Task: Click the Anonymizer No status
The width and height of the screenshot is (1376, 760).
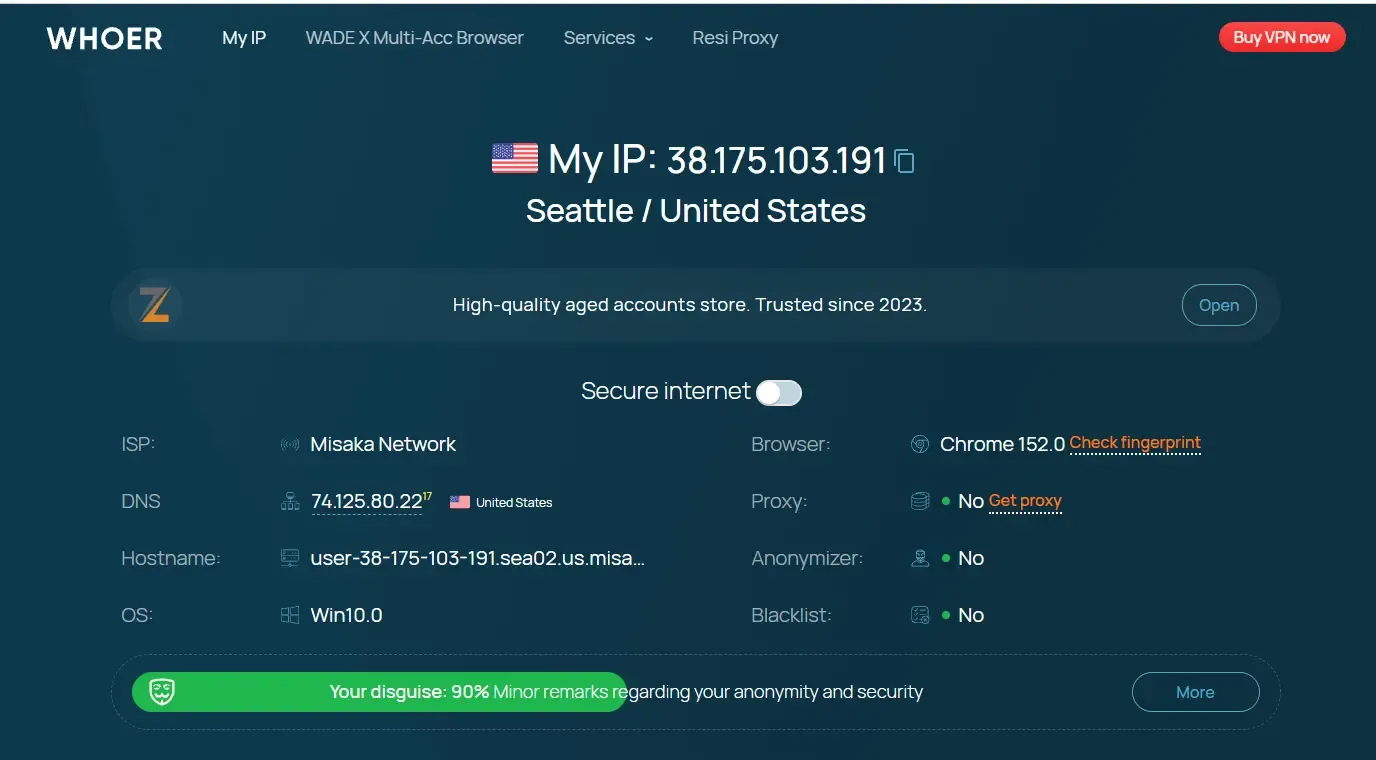Action: 971,558
